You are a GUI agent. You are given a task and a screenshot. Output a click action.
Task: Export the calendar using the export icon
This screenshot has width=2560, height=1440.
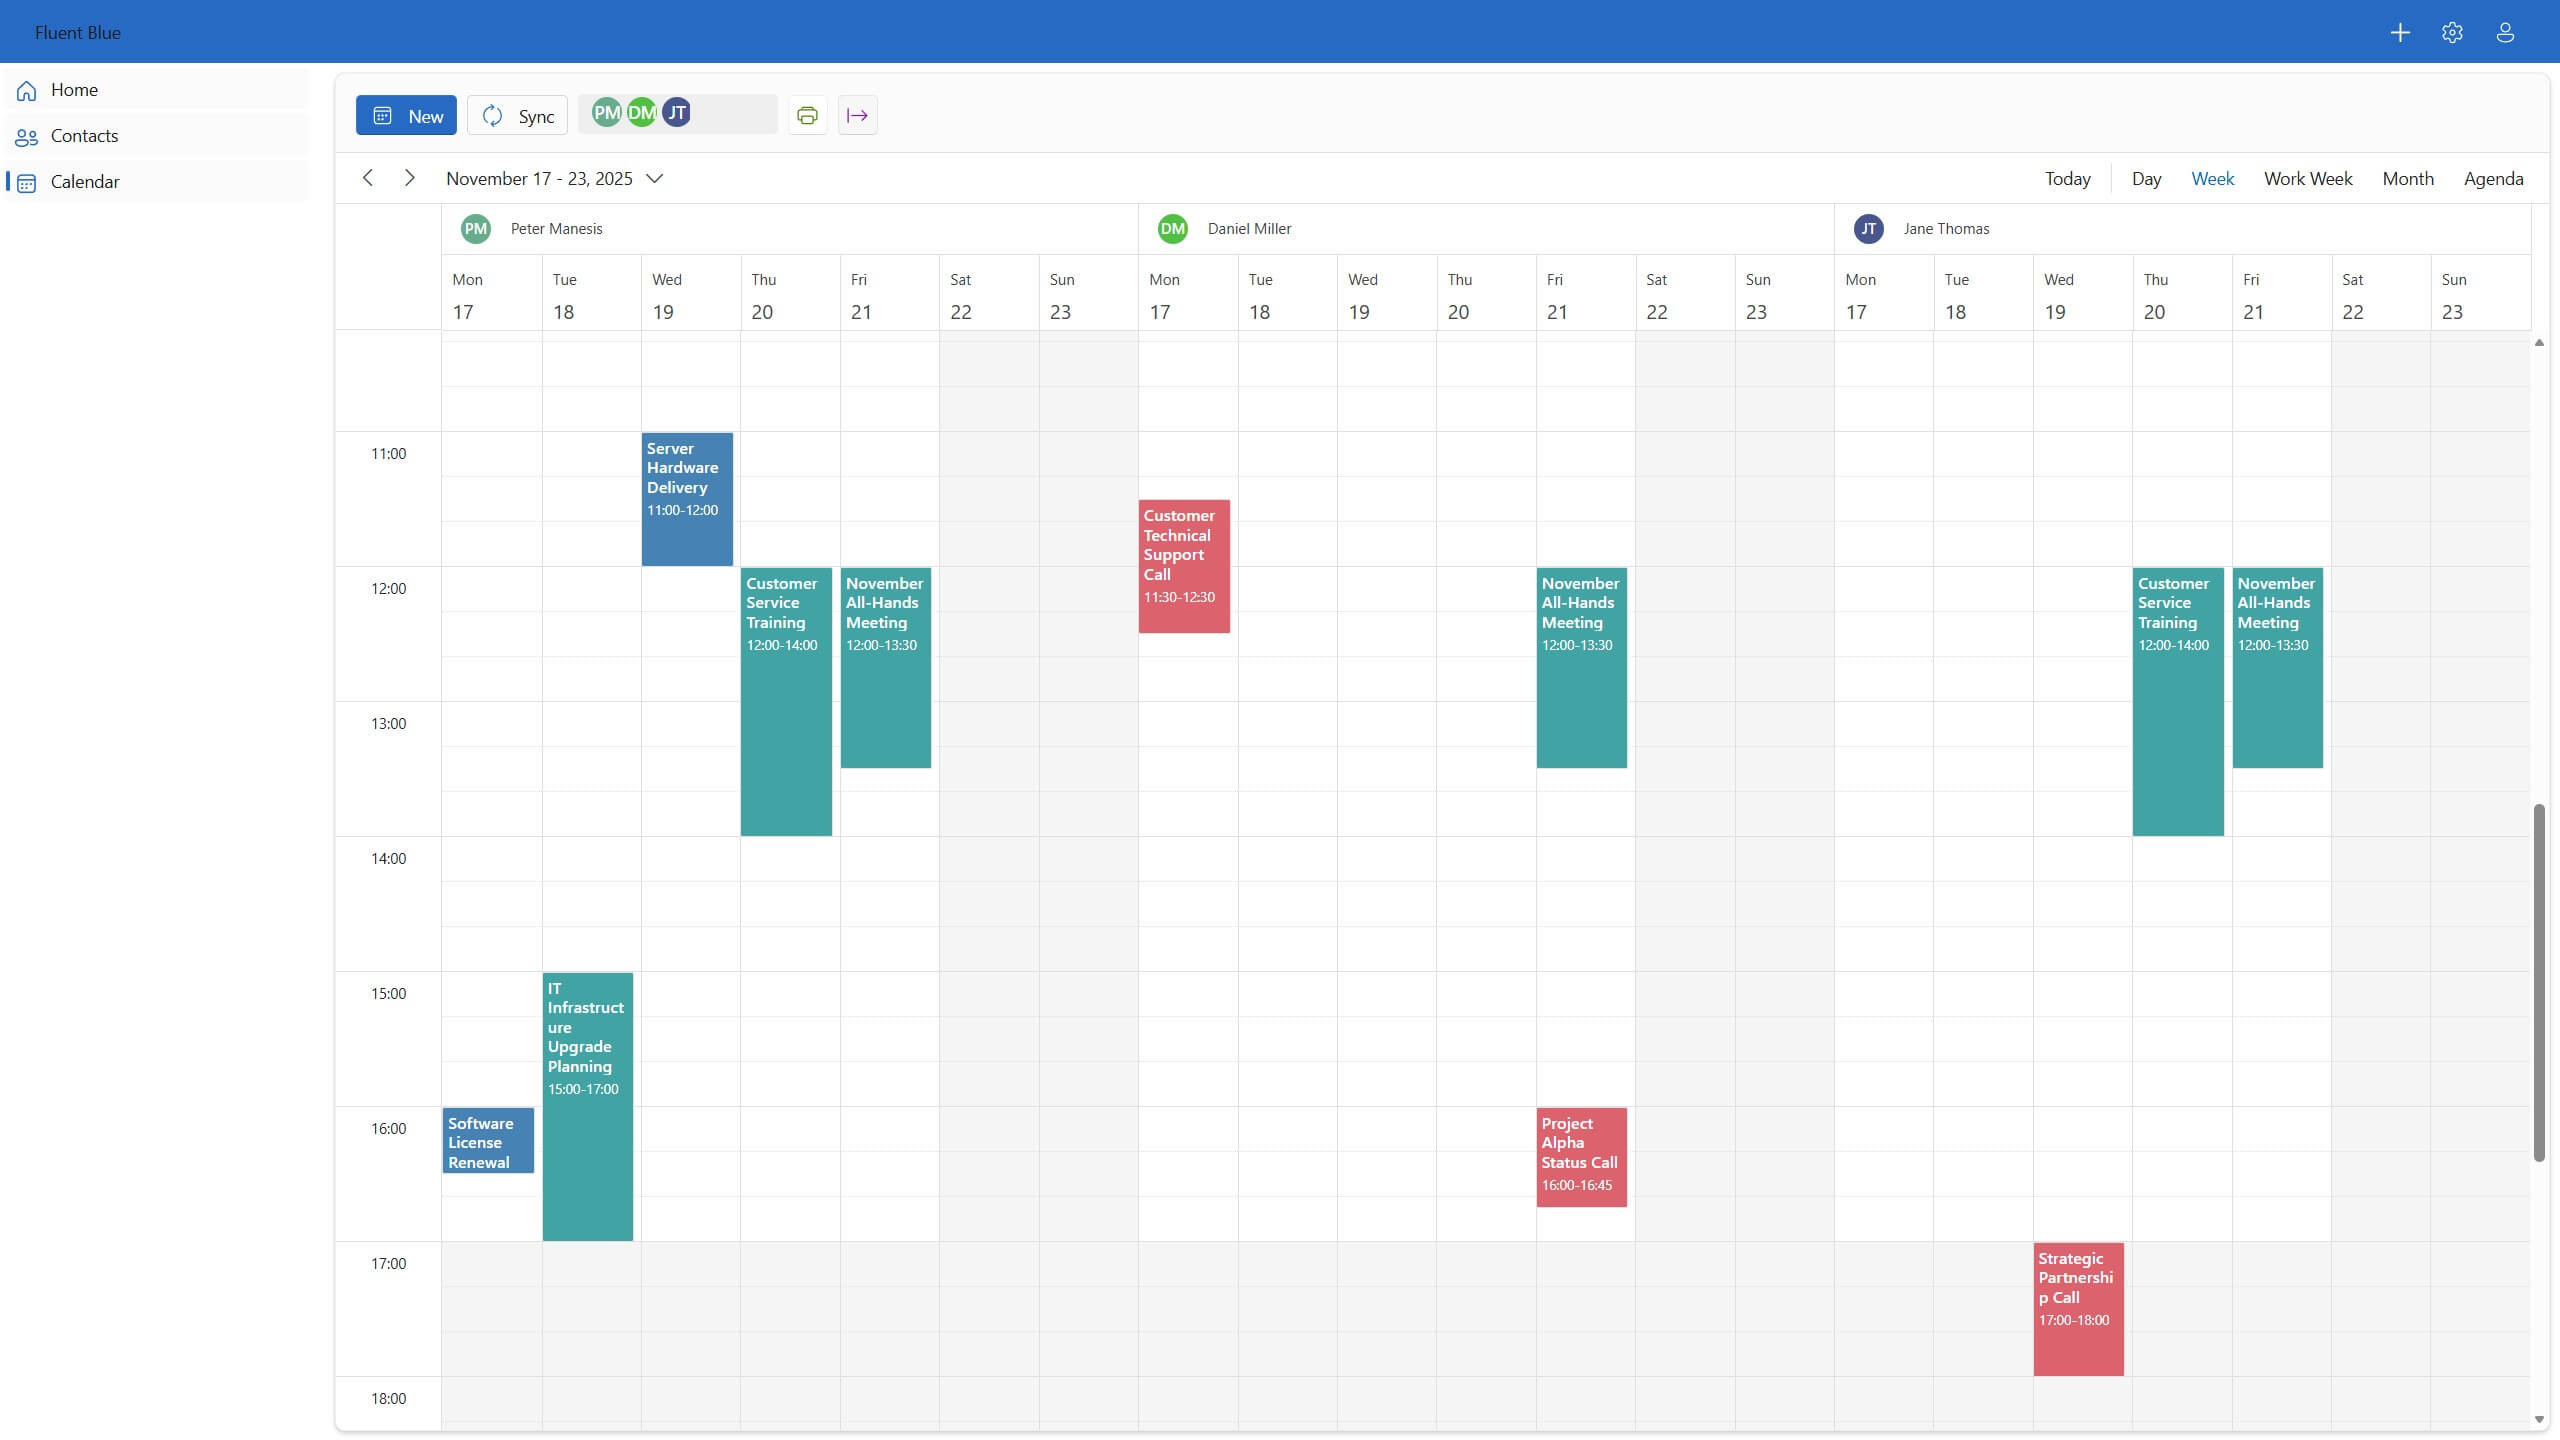point(858,115)
